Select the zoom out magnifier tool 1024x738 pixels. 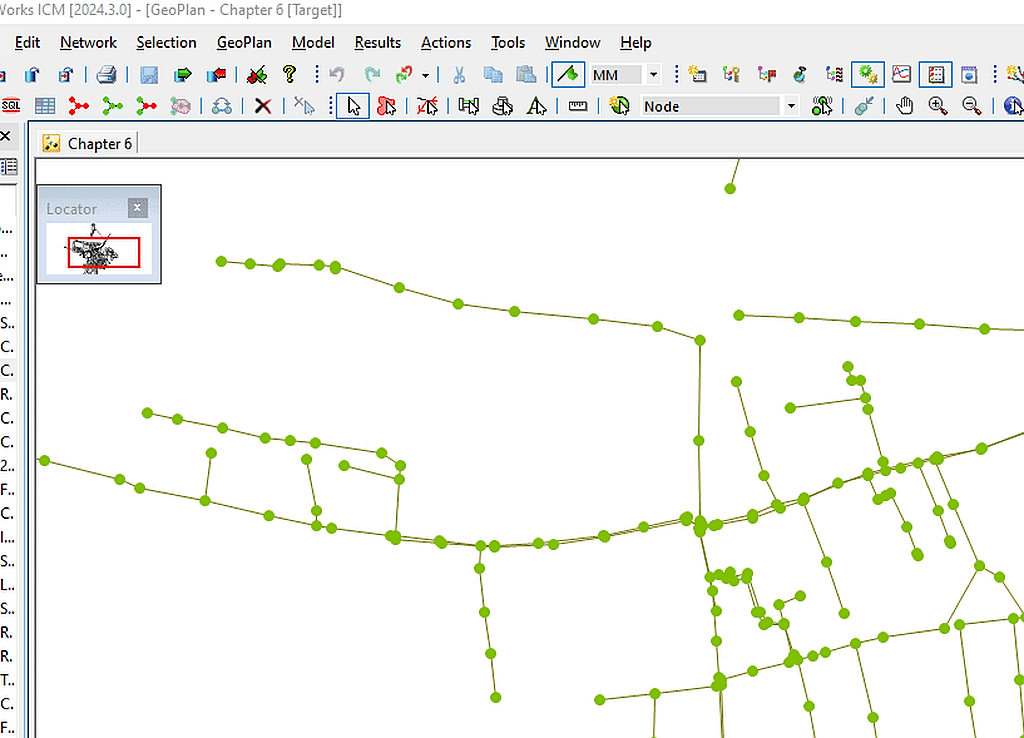pos(972,106)
